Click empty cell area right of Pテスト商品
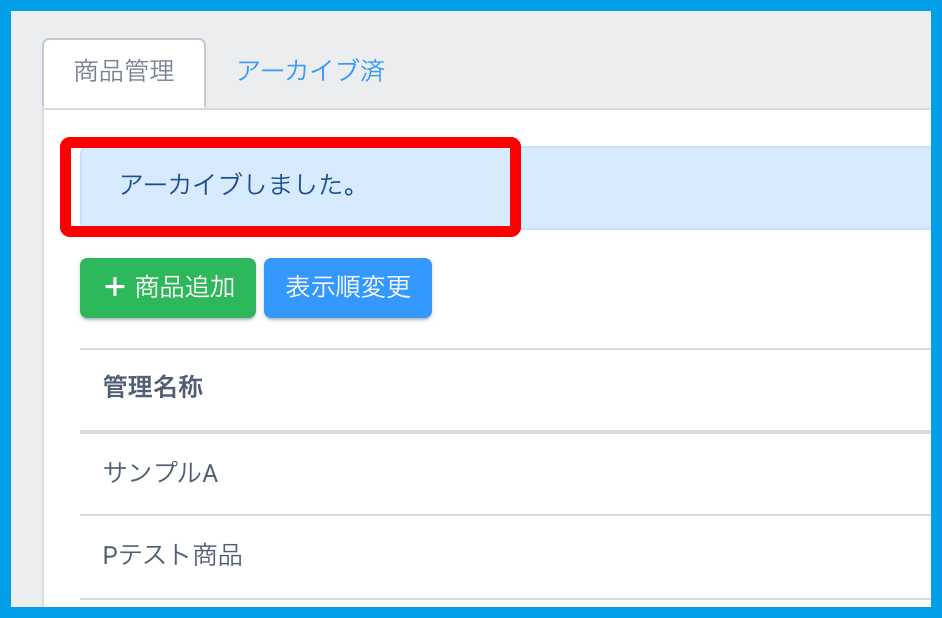This screenshot has width=942, height=618. [600, 555]
